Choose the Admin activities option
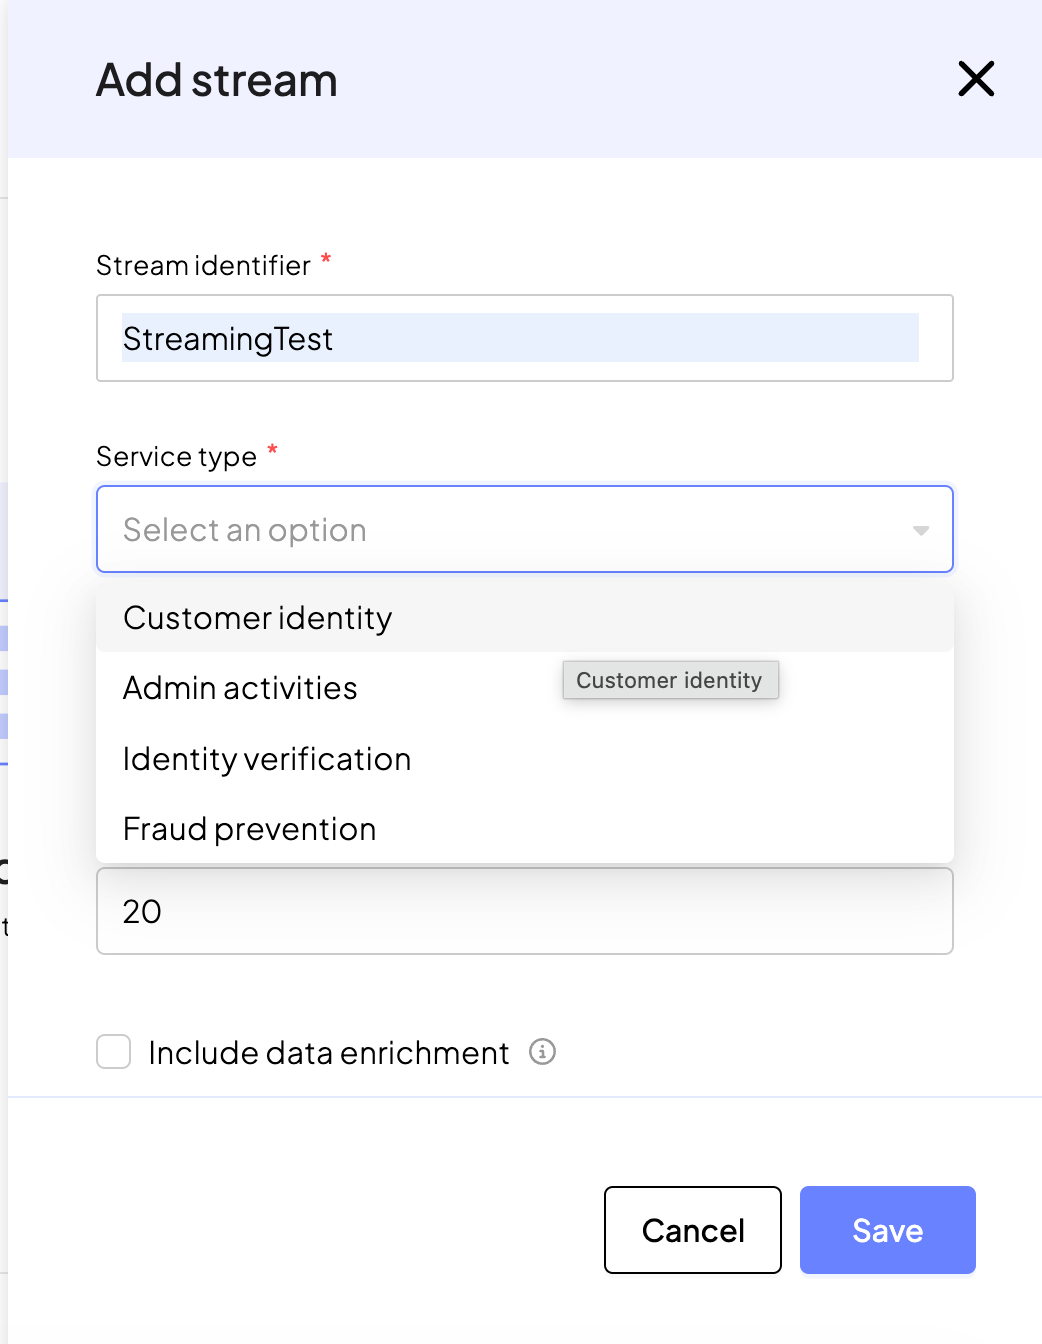Image resolution: width=1042 pixels, height=1344 pixels. pyautogui.click(x=240, y=688)
